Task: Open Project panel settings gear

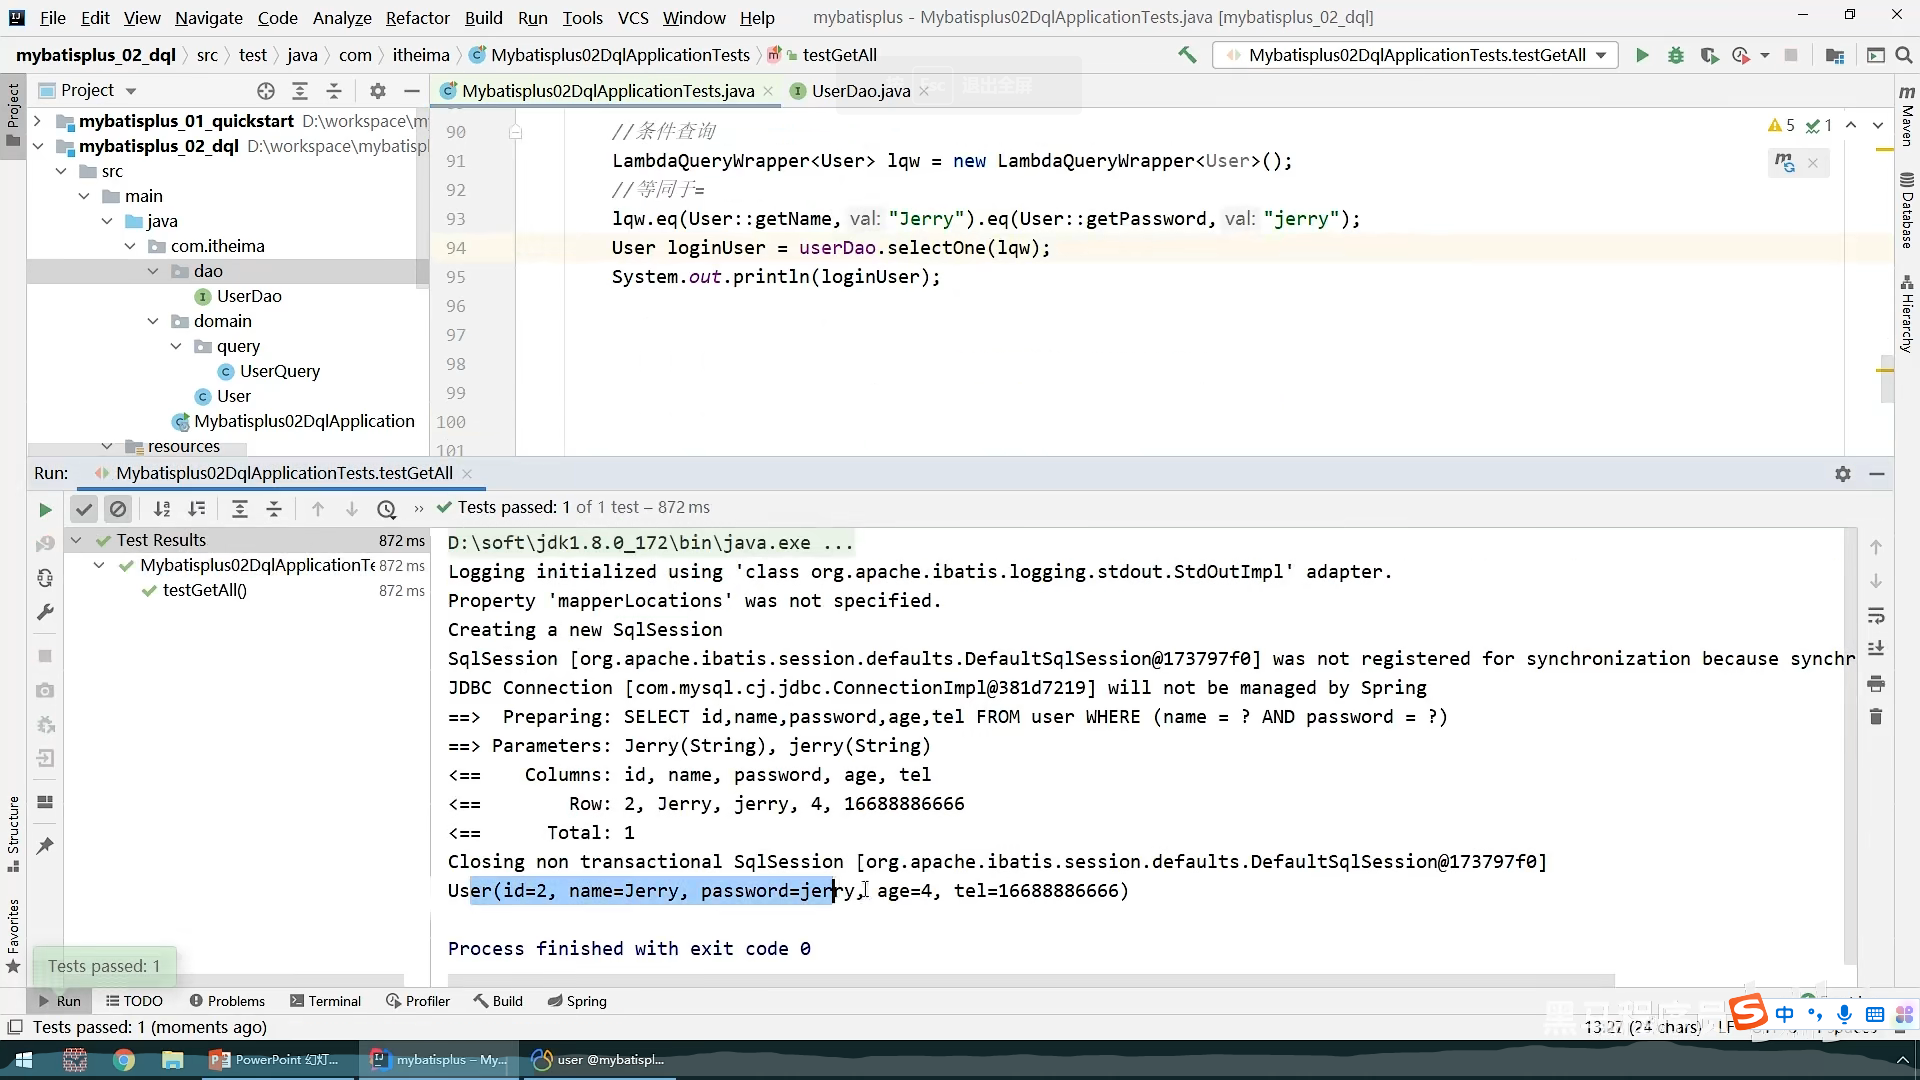Action: 377,91
